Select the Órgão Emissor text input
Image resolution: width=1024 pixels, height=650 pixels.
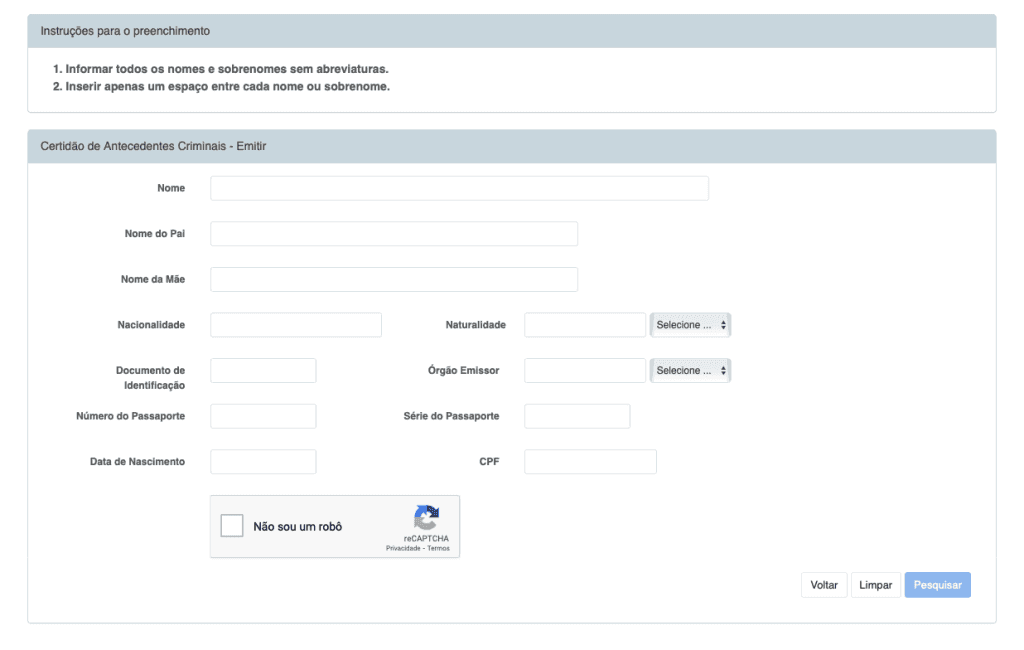(x=585, y=370)
